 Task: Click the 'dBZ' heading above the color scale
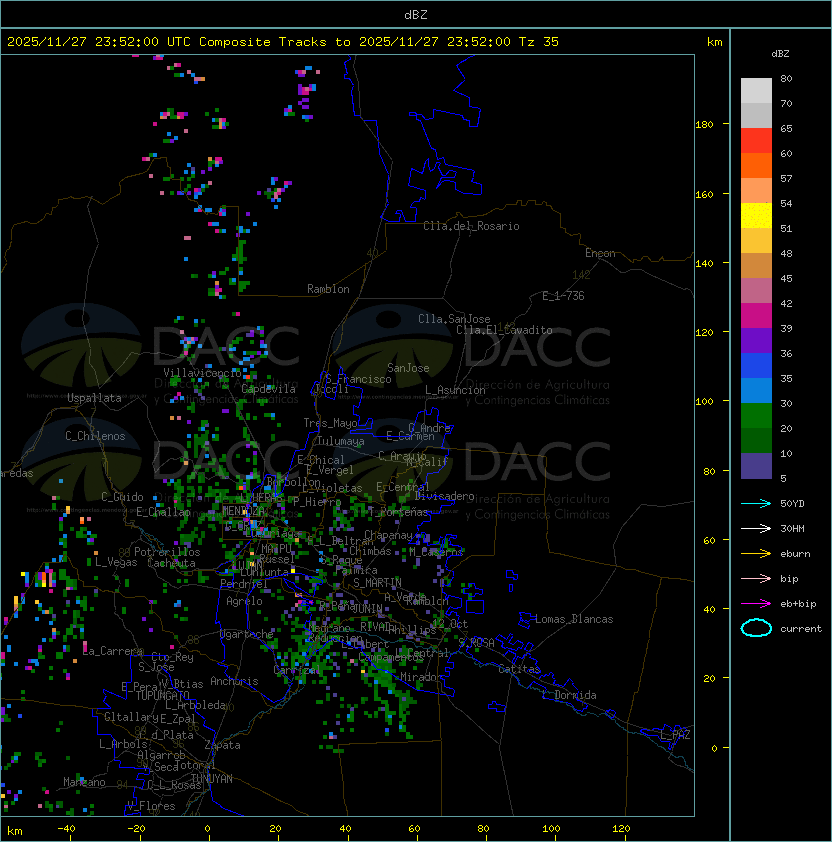click(x=780, y=54)
